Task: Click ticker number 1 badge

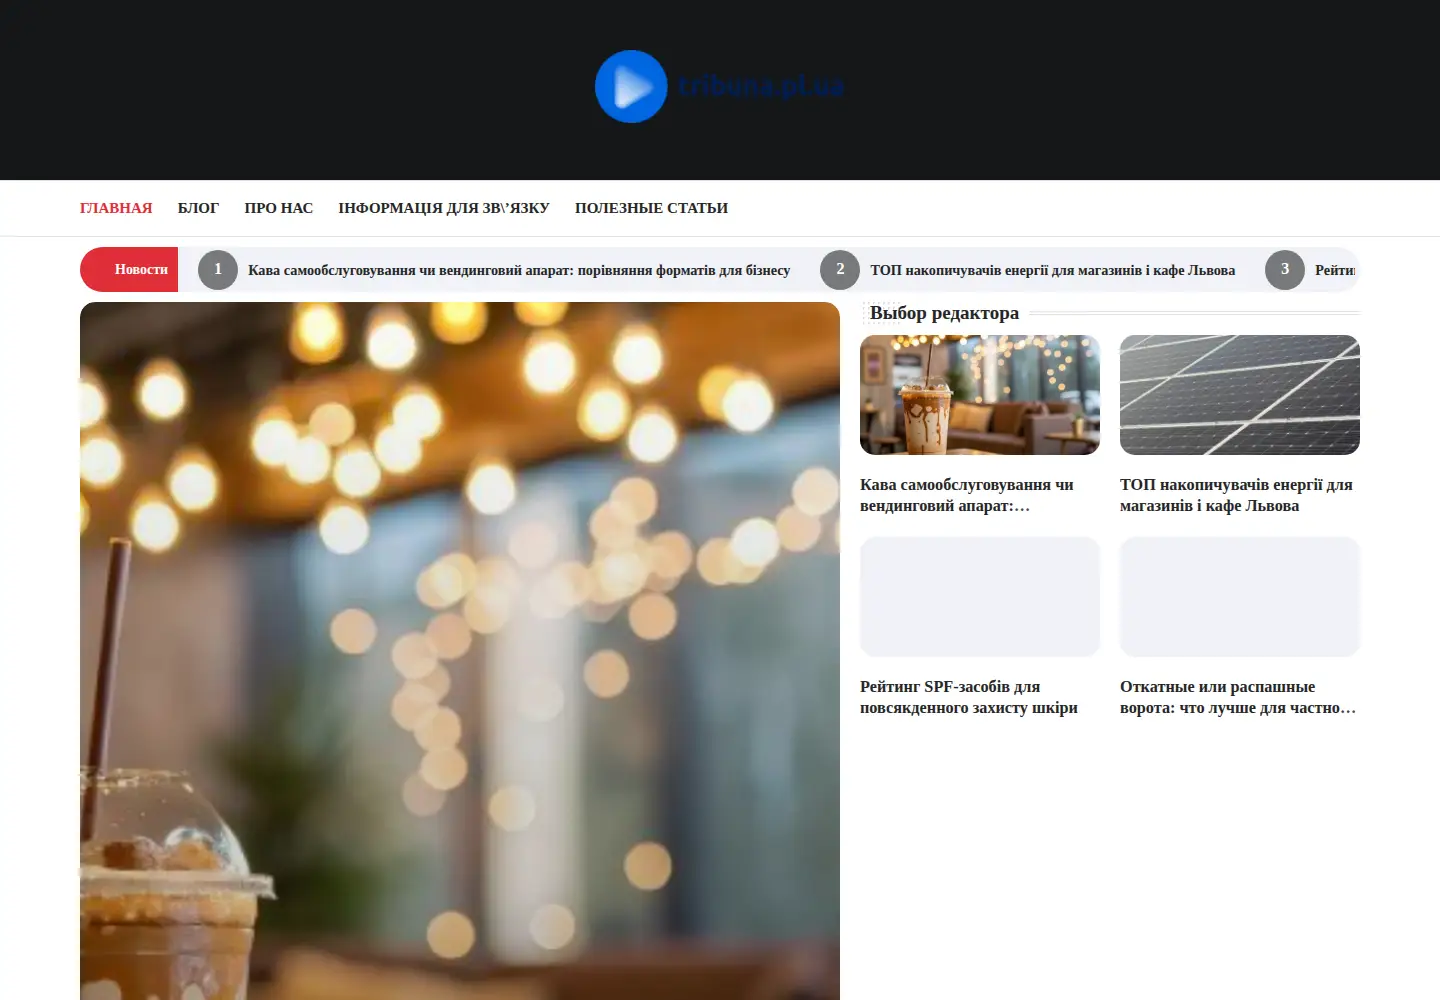Action: click(x=218, y=269)
